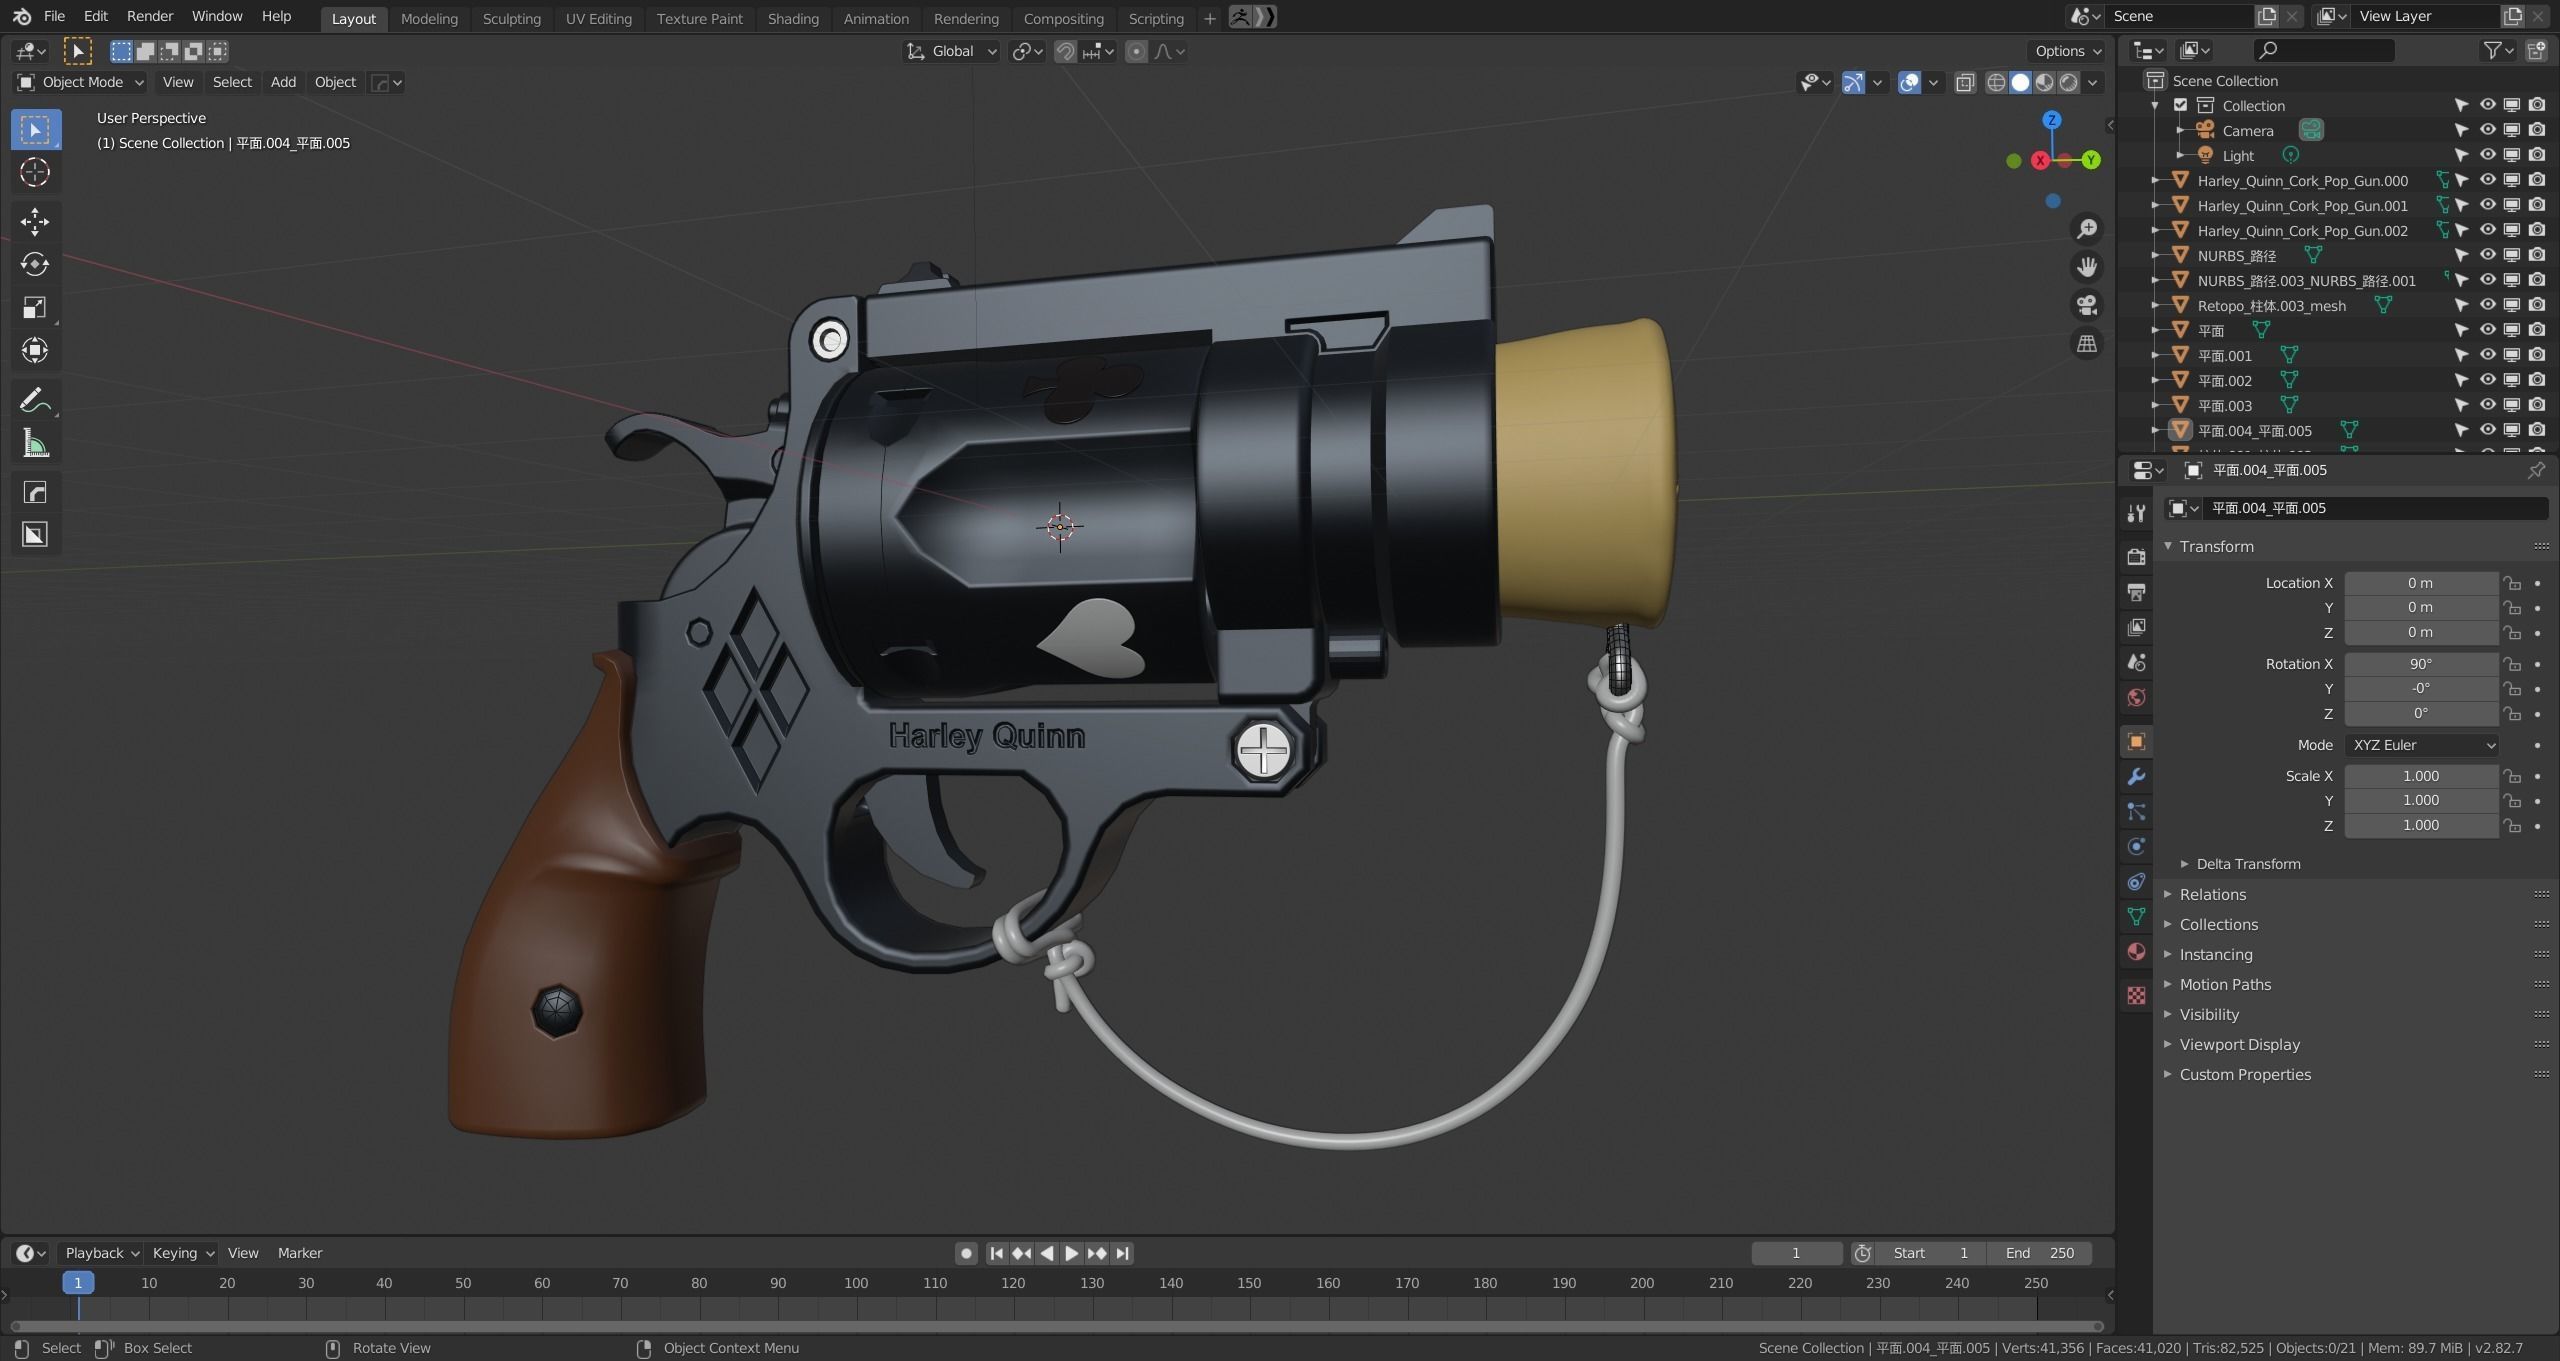The height and width of the screenshot is (1361, 2560).
Task: Open XYZ Euler rotation mode dropdown
Action: point(2421,745)
